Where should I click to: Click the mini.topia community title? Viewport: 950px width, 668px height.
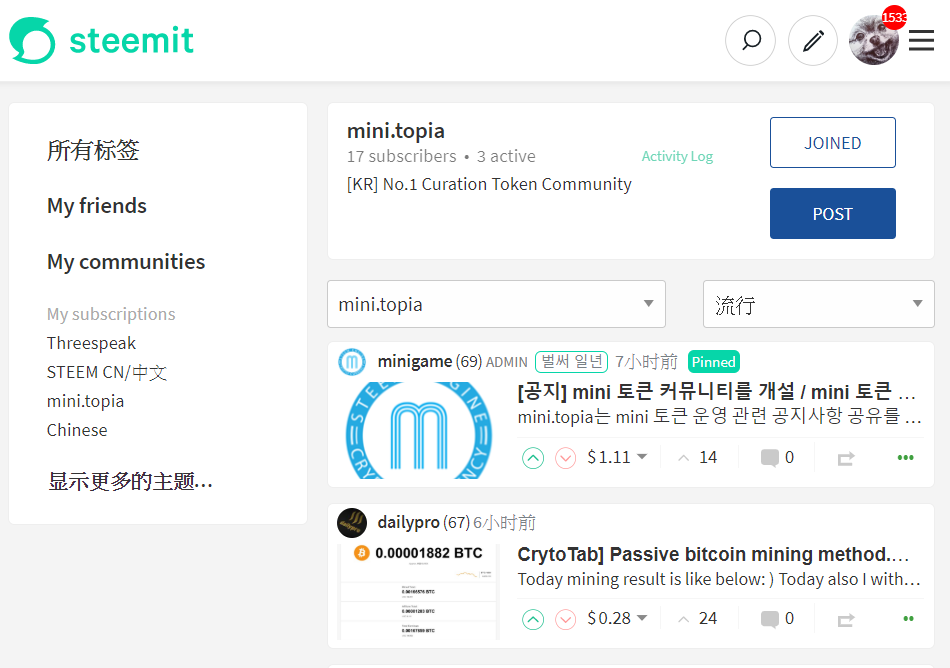(x=396, y=130)
